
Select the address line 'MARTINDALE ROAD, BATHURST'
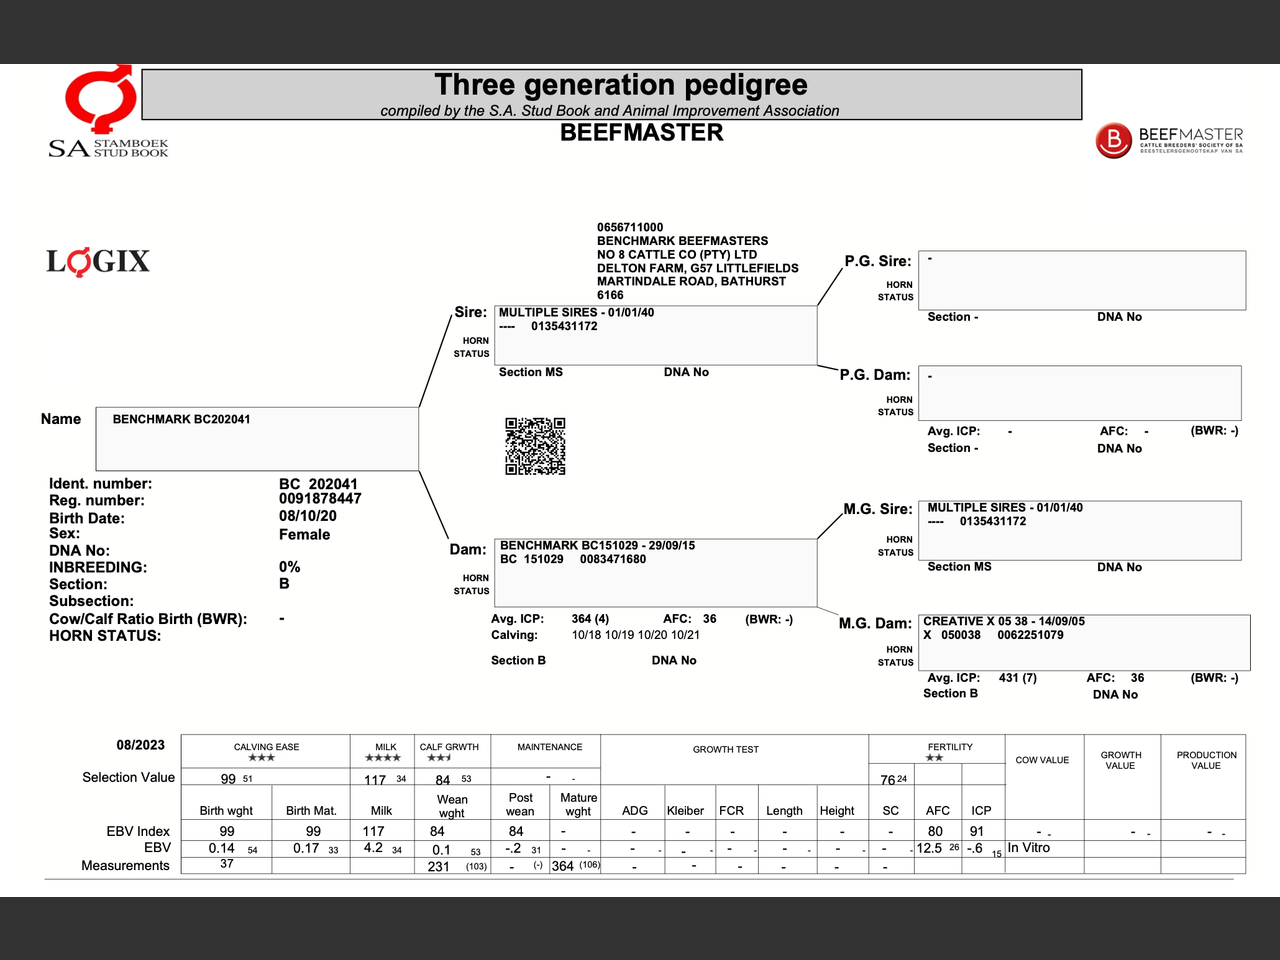click(x=692, y=282)
